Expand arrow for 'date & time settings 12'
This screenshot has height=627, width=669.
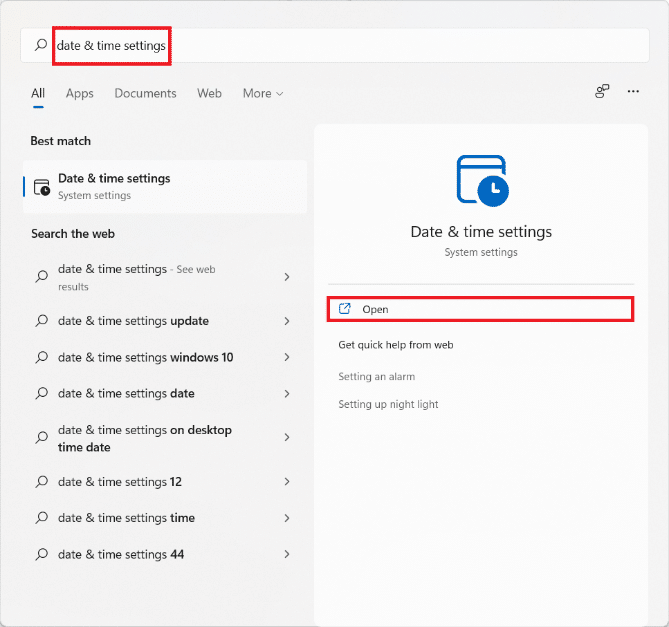[287, 482]
